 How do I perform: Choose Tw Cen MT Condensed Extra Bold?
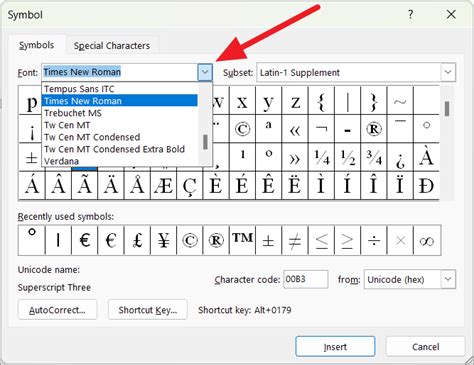120,149
